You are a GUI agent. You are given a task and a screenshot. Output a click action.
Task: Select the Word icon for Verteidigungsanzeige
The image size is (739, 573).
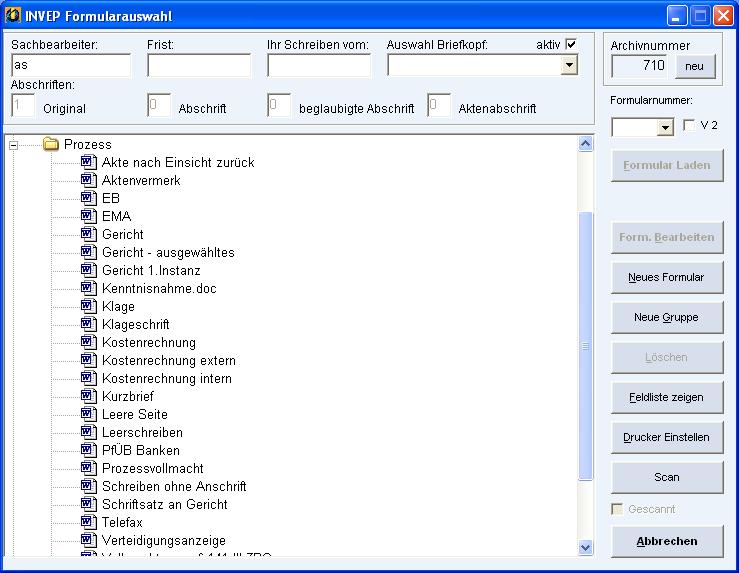point(89,540)
